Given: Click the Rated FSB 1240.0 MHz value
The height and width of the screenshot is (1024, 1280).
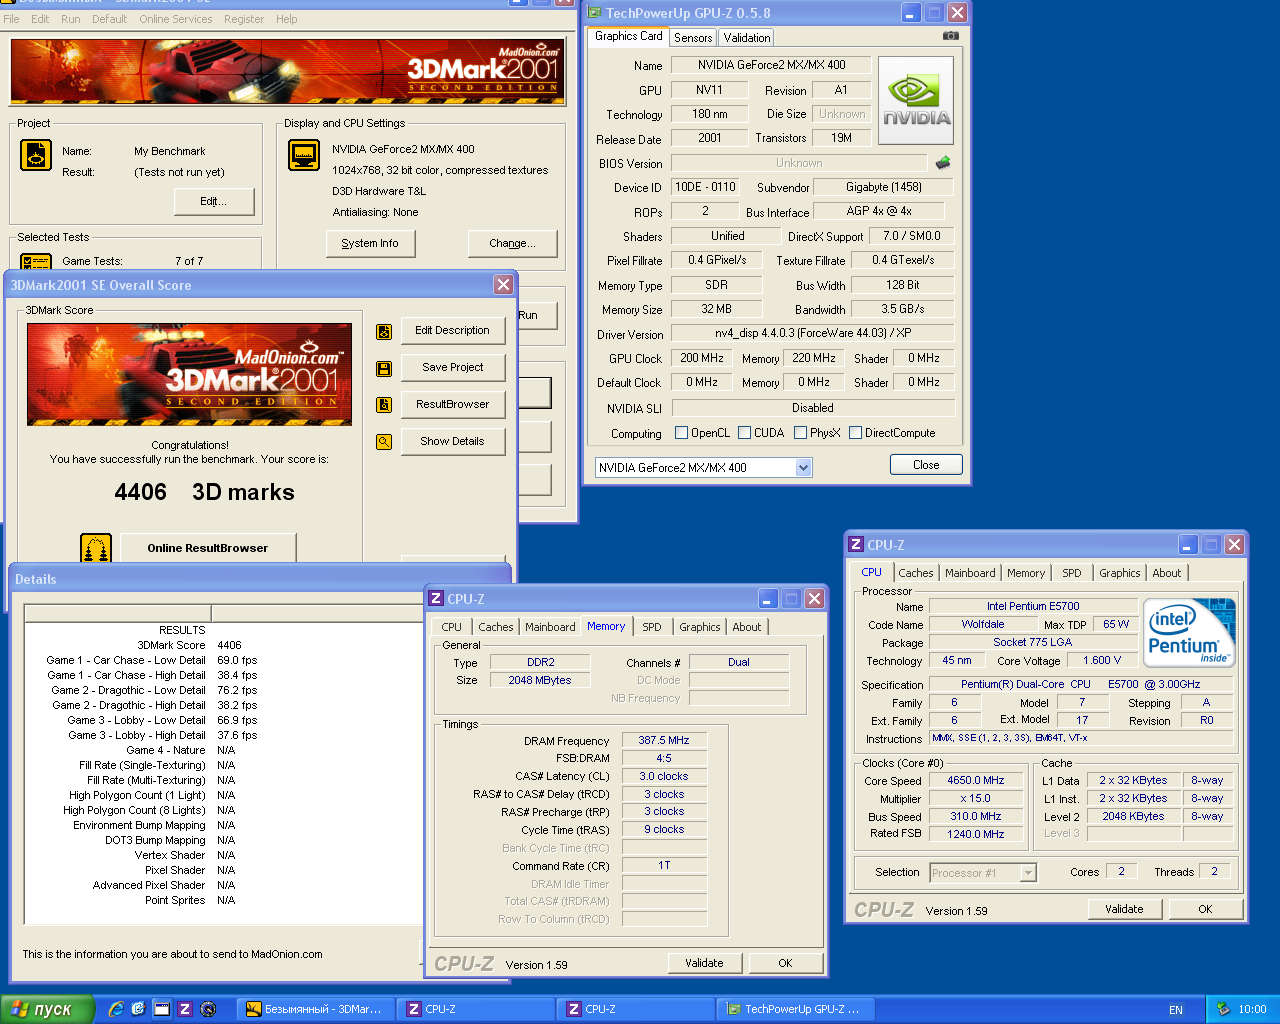Looking at the screenshot, I should coord(976,834).
